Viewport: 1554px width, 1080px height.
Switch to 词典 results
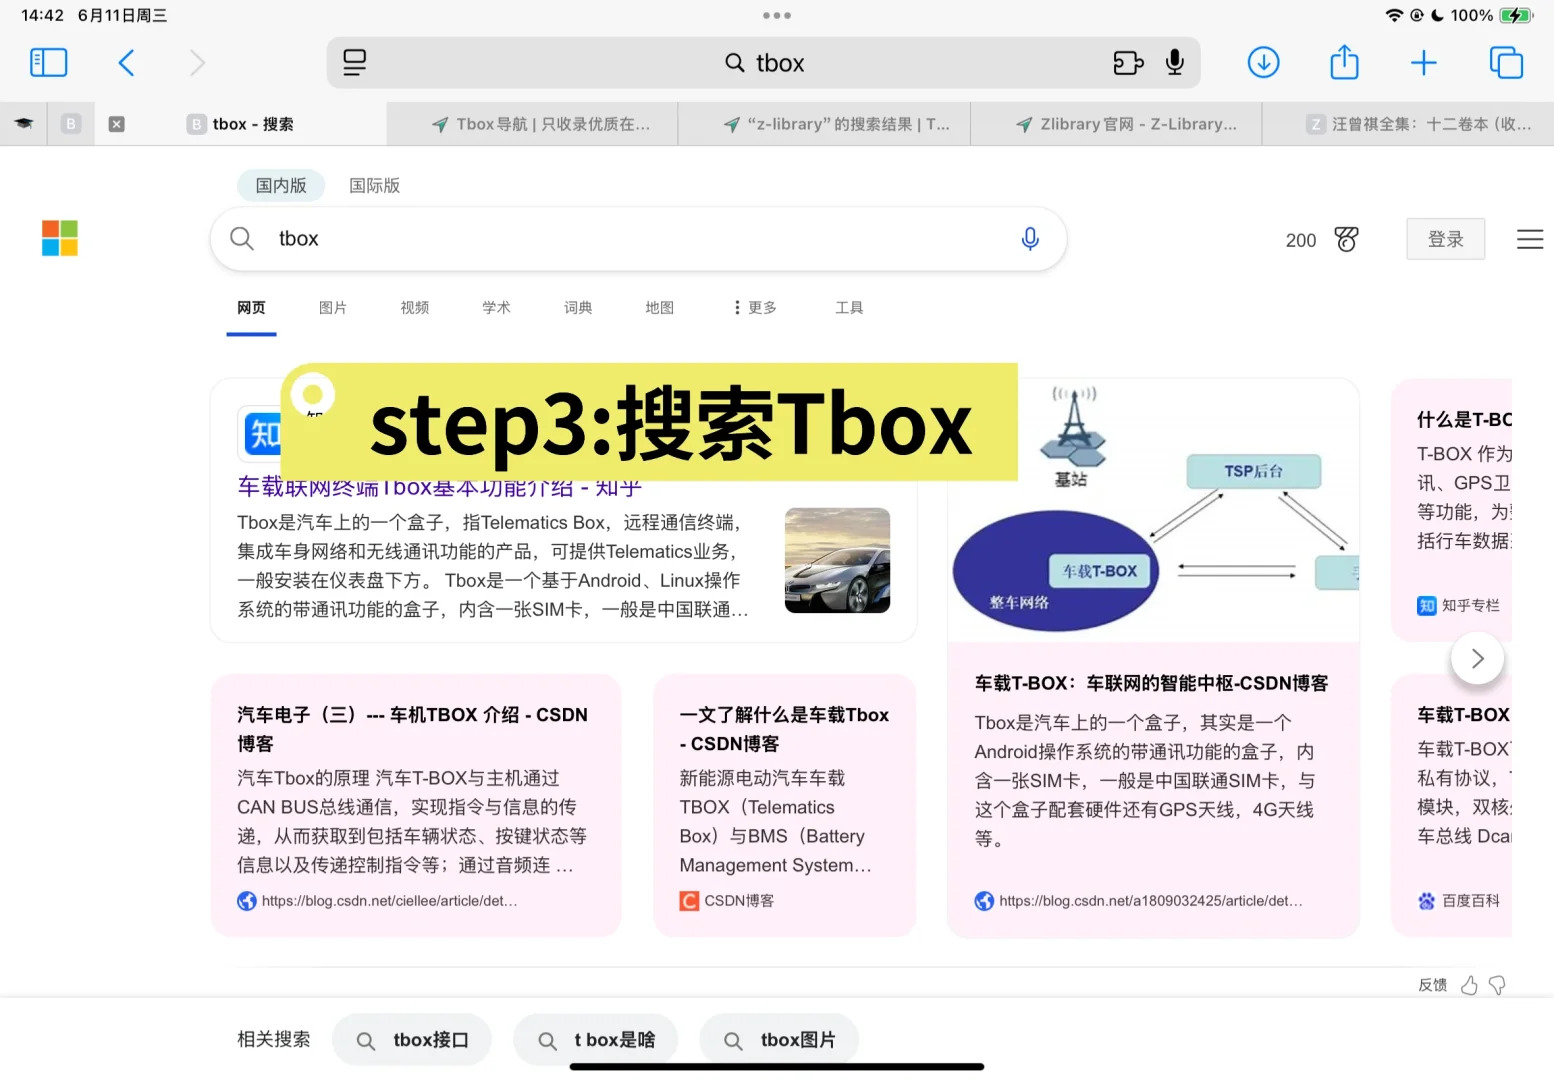[578, 308]
